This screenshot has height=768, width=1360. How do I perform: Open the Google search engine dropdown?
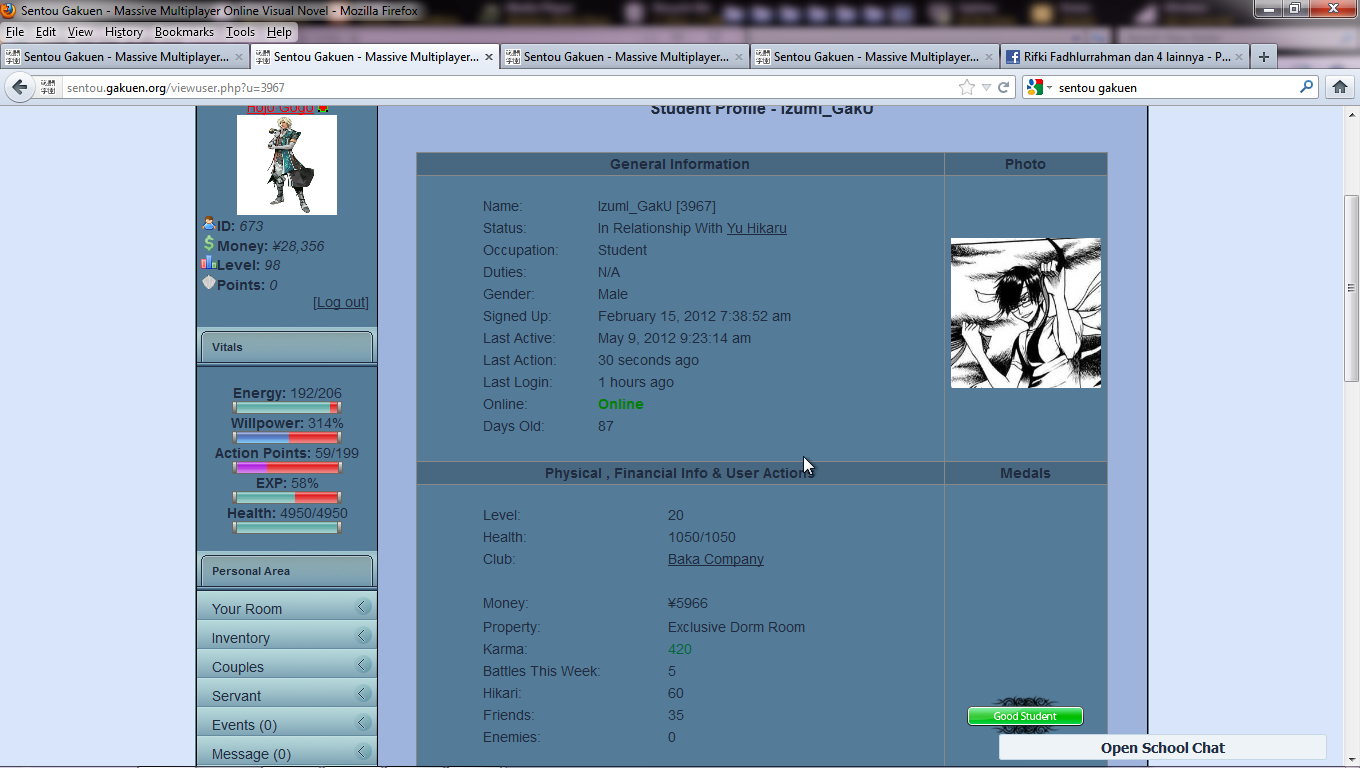[x=1040, y=87]
